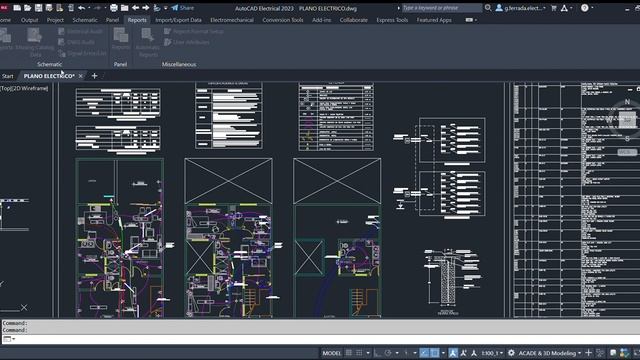Click the Signal Error/List icon
Image resolution: width=640 pixels, height=360 pixels.
[61, 53]
